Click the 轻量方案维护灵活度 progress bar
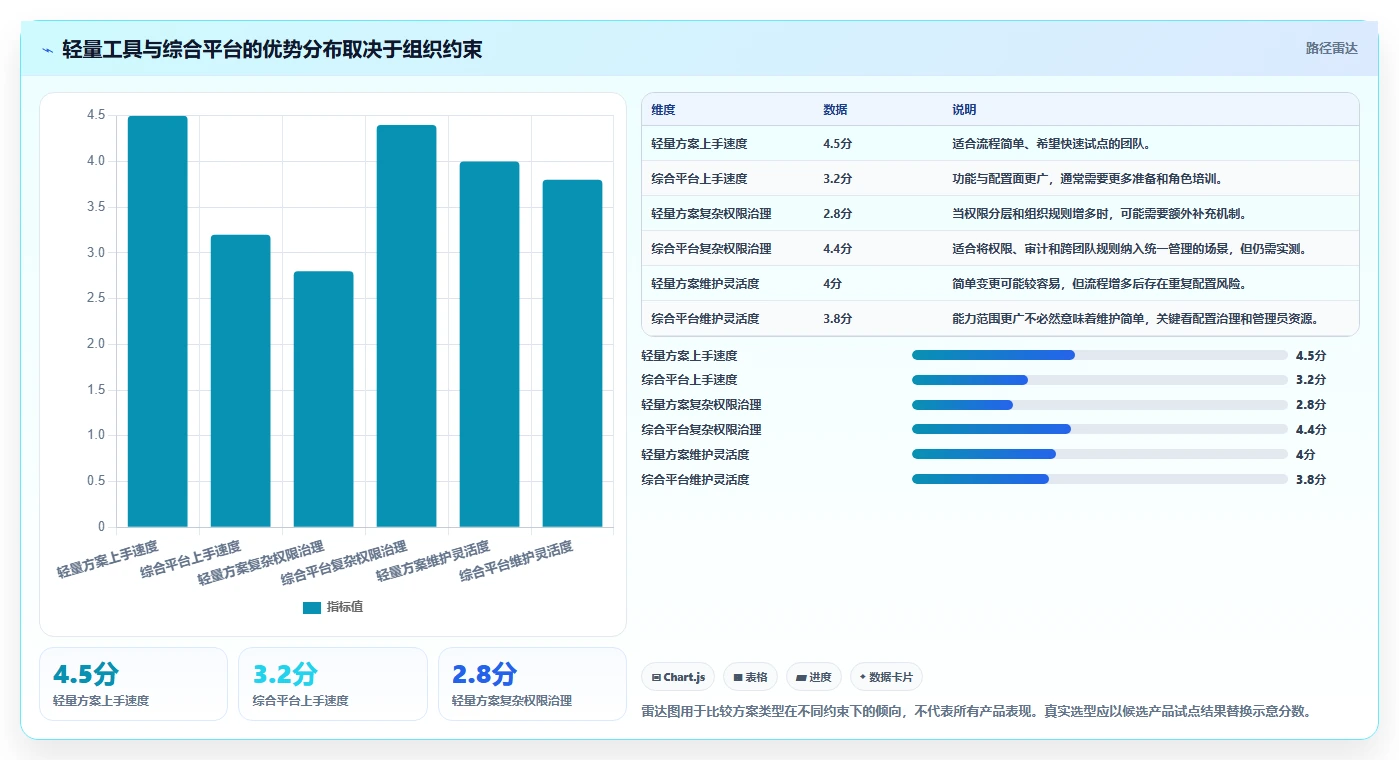 tap(1100, 454)
